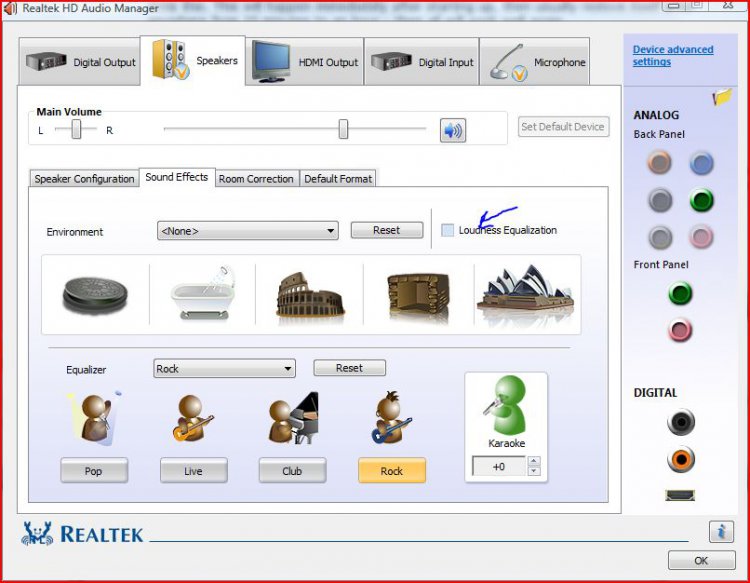Open connector settings yellow folder icon
This screenshot has width=750, height=583.
[x=722, y=97]
